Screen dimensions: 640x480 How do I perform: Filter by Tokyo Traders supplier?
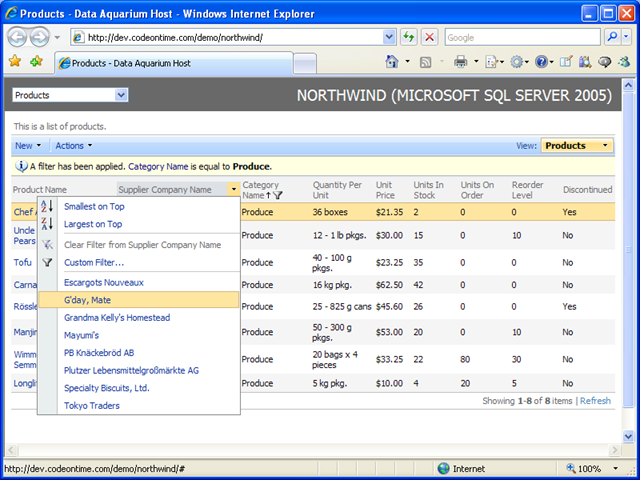(x=92, y=406)
